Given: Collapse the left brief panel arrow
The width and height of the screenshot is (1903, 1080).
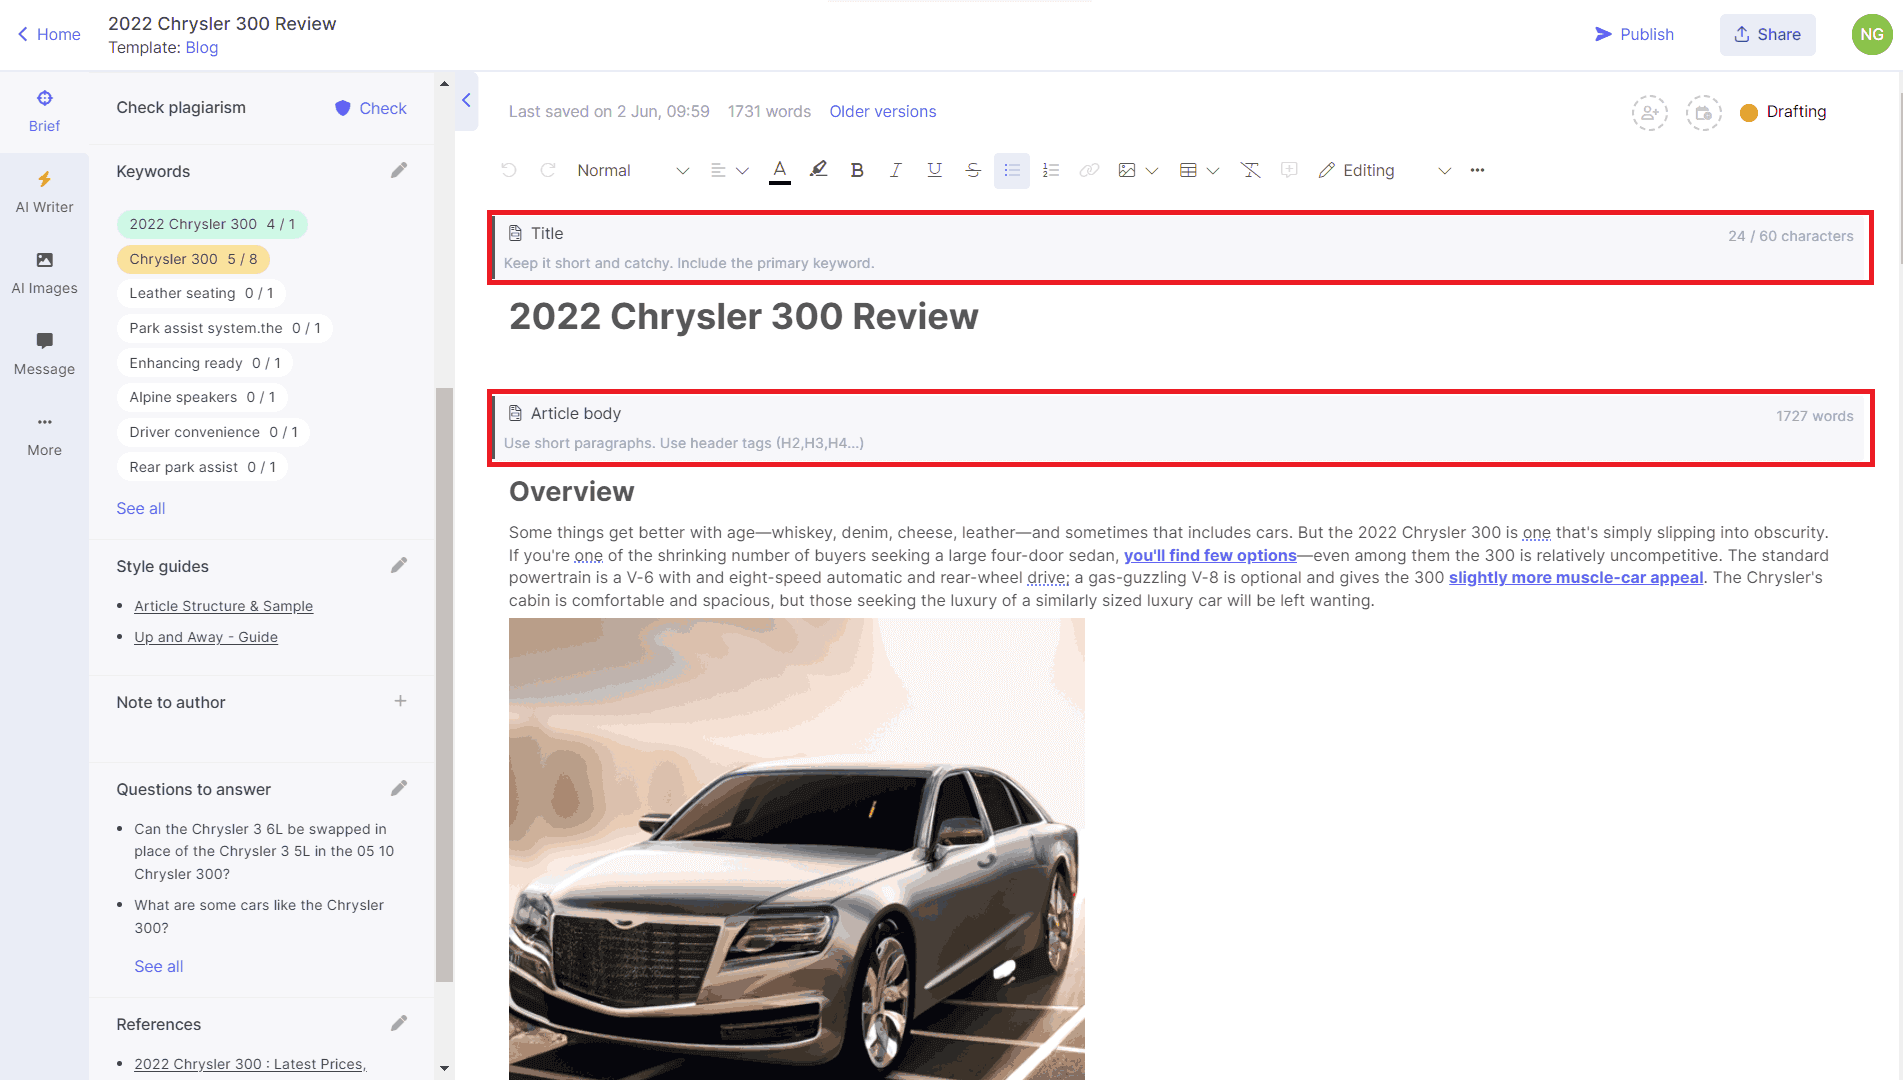Looking at the screenshot, I should 466,100.
